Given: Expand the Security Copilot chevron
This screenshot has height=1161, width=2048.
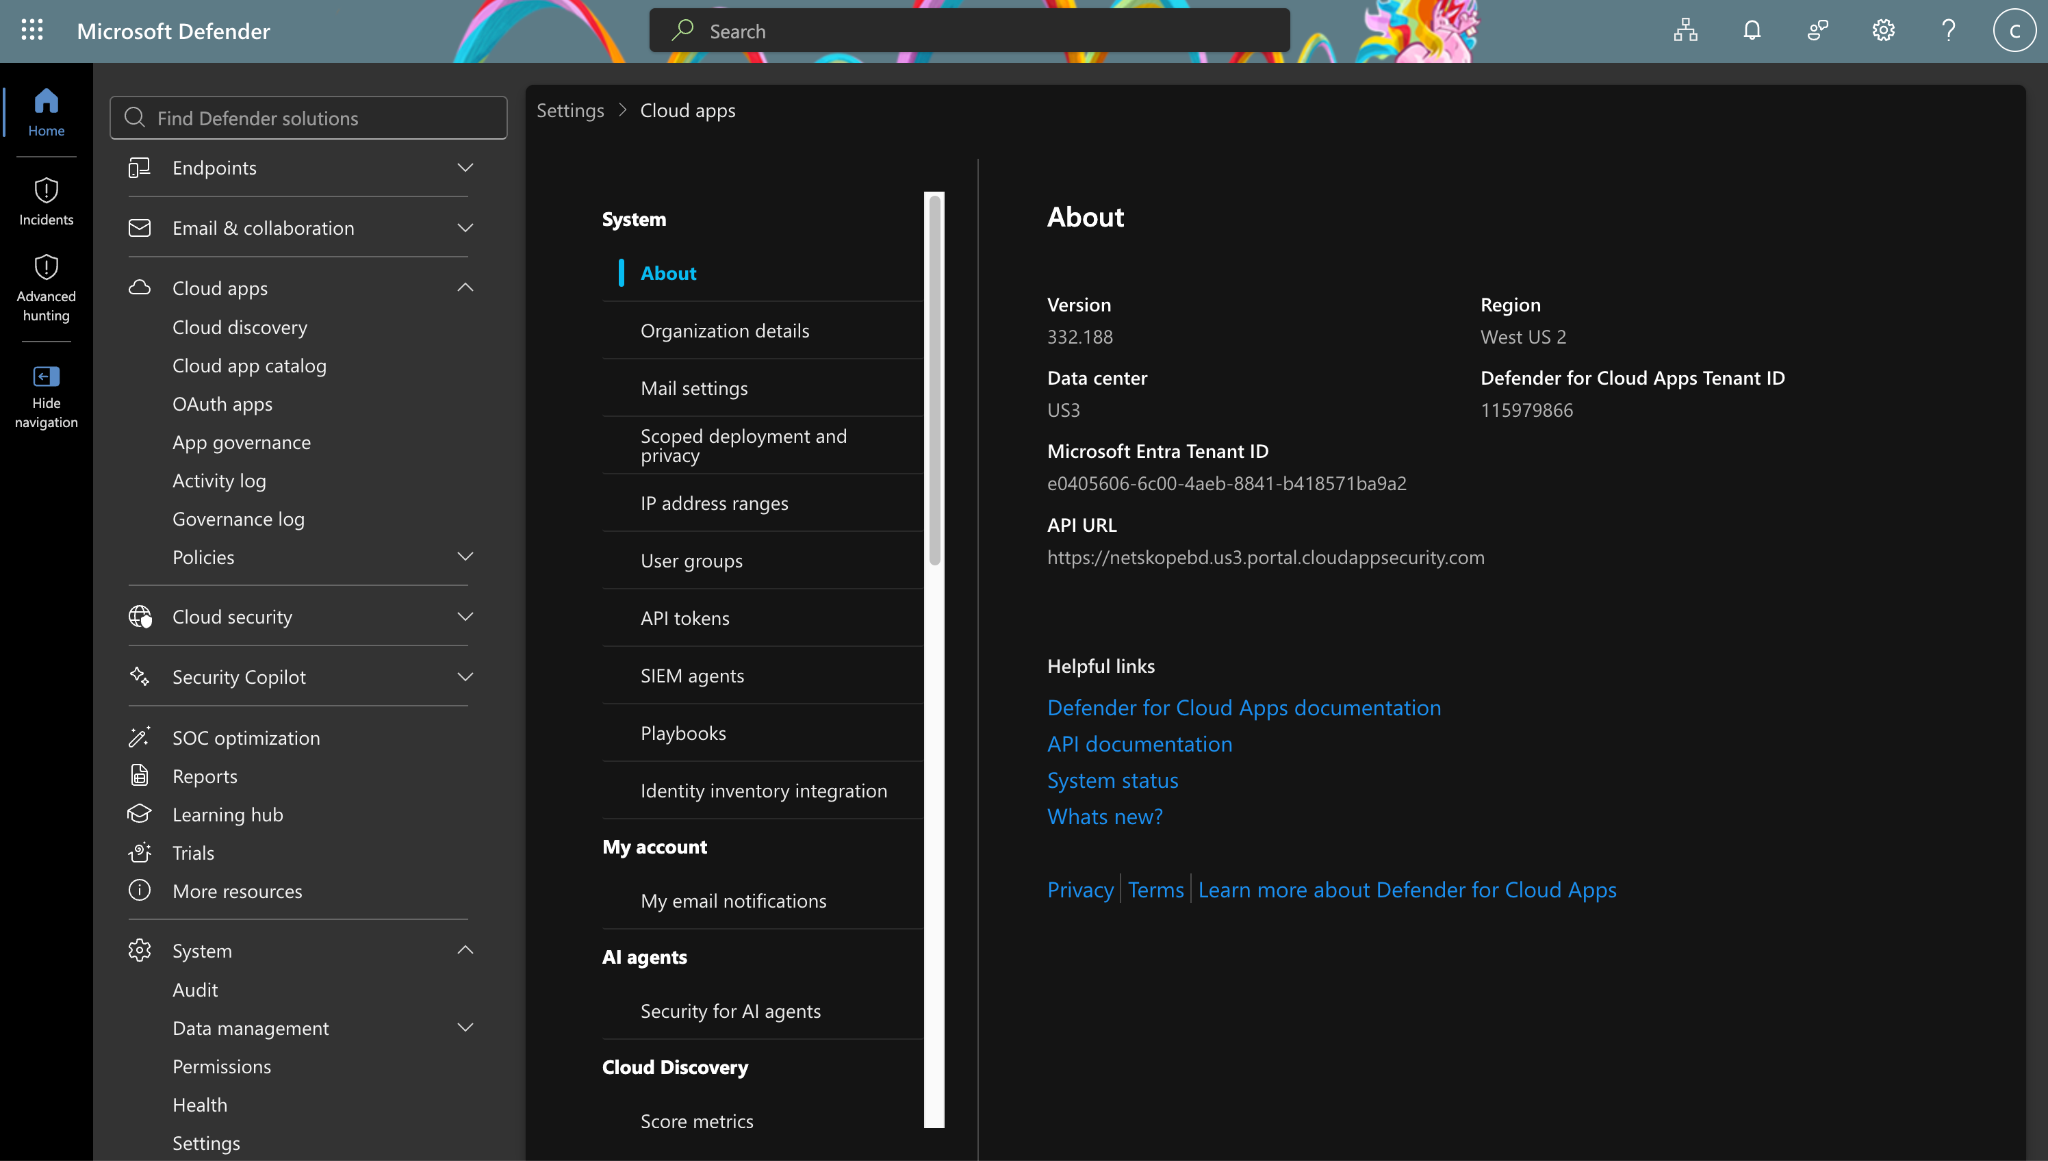Looking at the screenshot, I should point(465,677).
